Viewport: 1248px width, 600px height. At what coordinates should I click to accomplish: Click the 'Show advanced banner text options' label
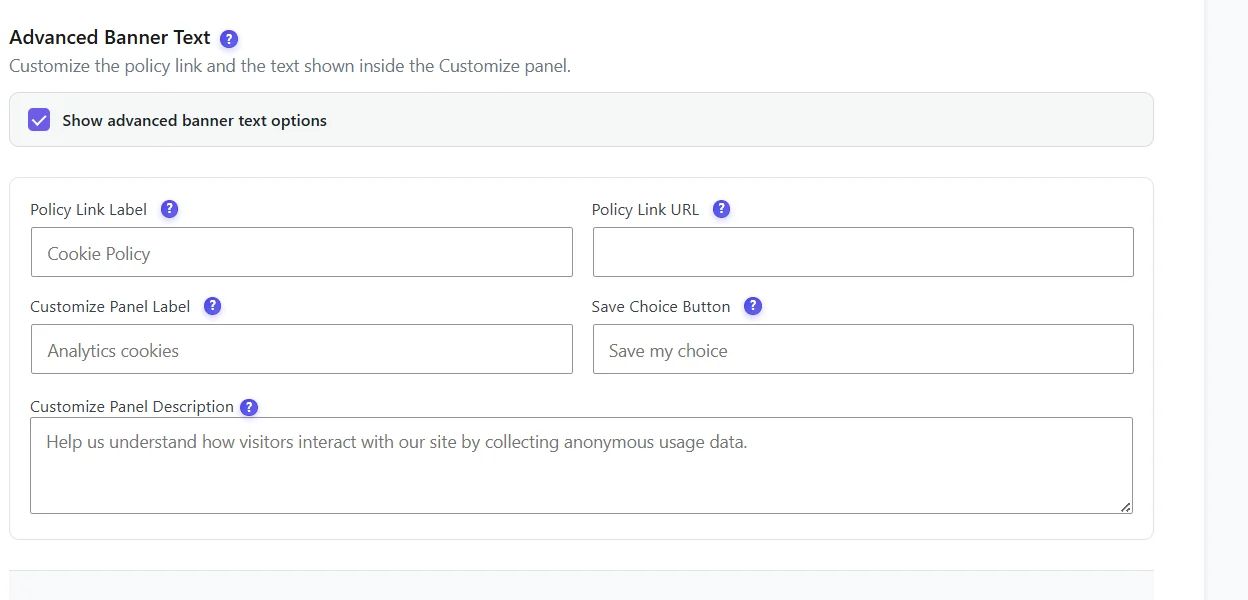click(194, 120)
